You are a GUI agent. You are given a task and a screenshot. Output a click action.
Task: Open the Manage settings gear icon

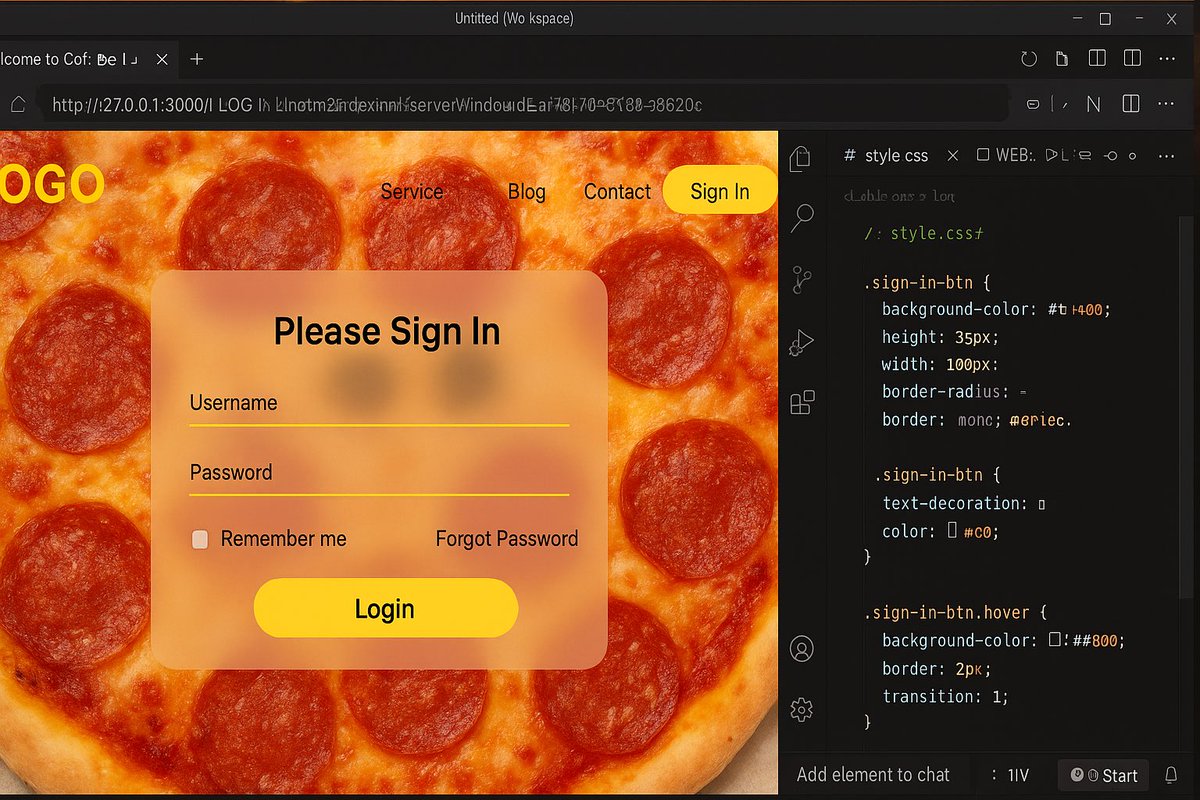(801, 710)
